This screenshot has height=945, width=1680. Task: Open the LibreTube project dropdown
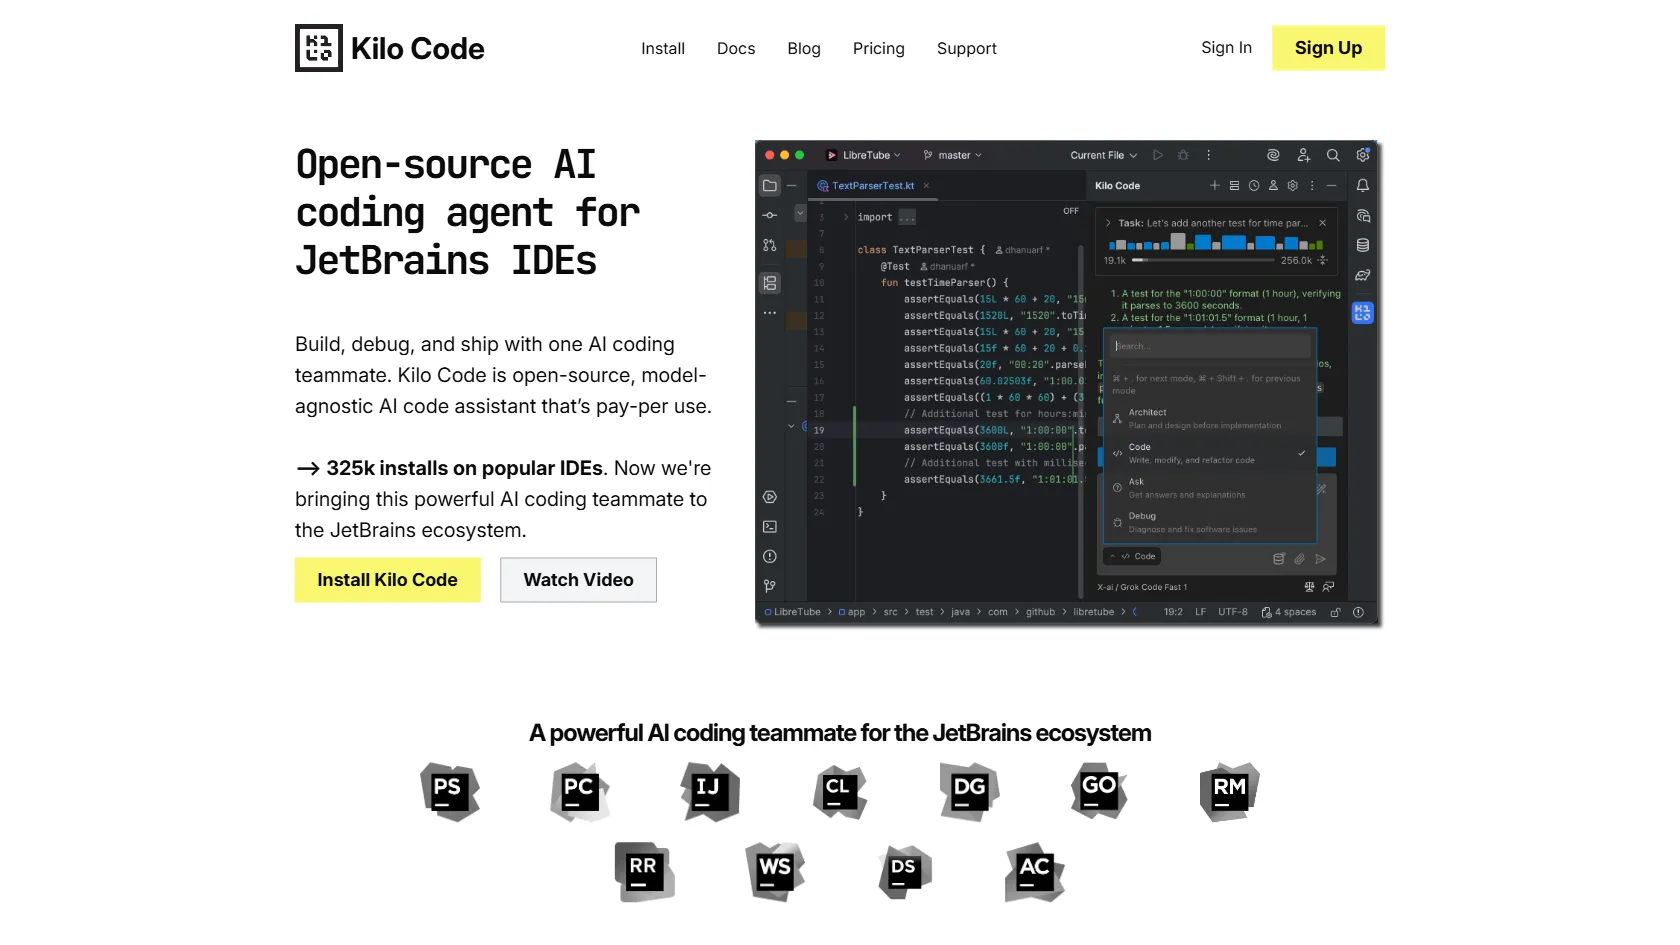864,156
